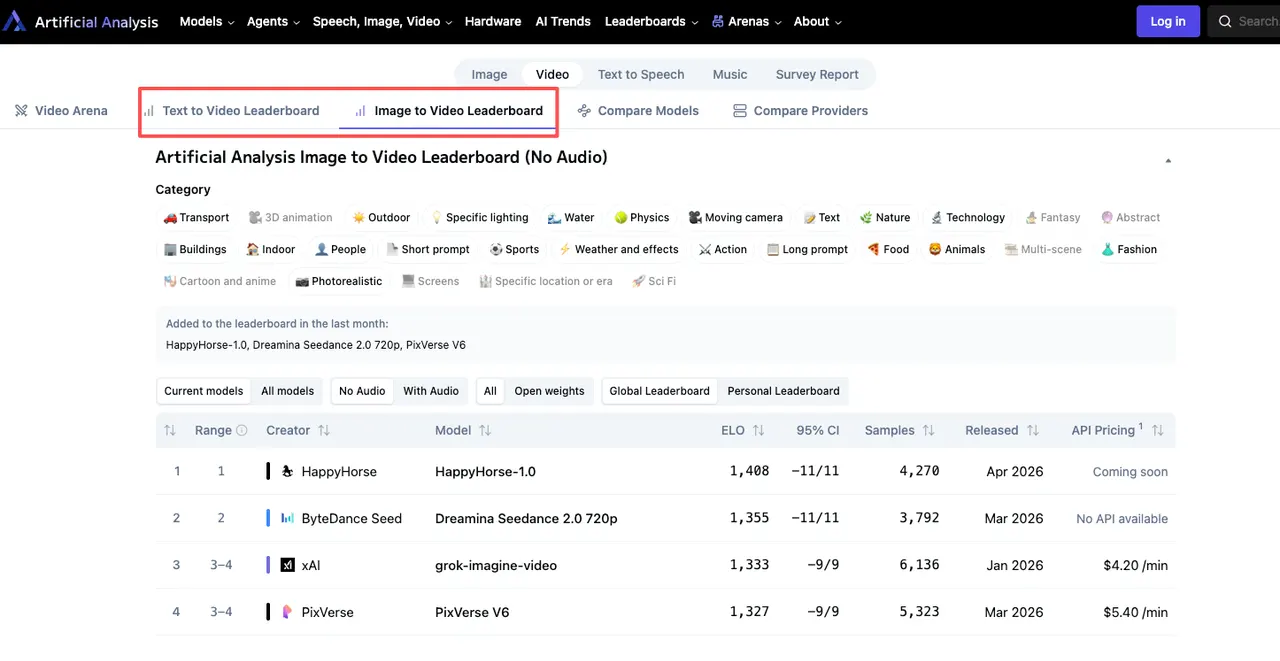
Task: Click the Compare Providers icon
Action: 740,111
